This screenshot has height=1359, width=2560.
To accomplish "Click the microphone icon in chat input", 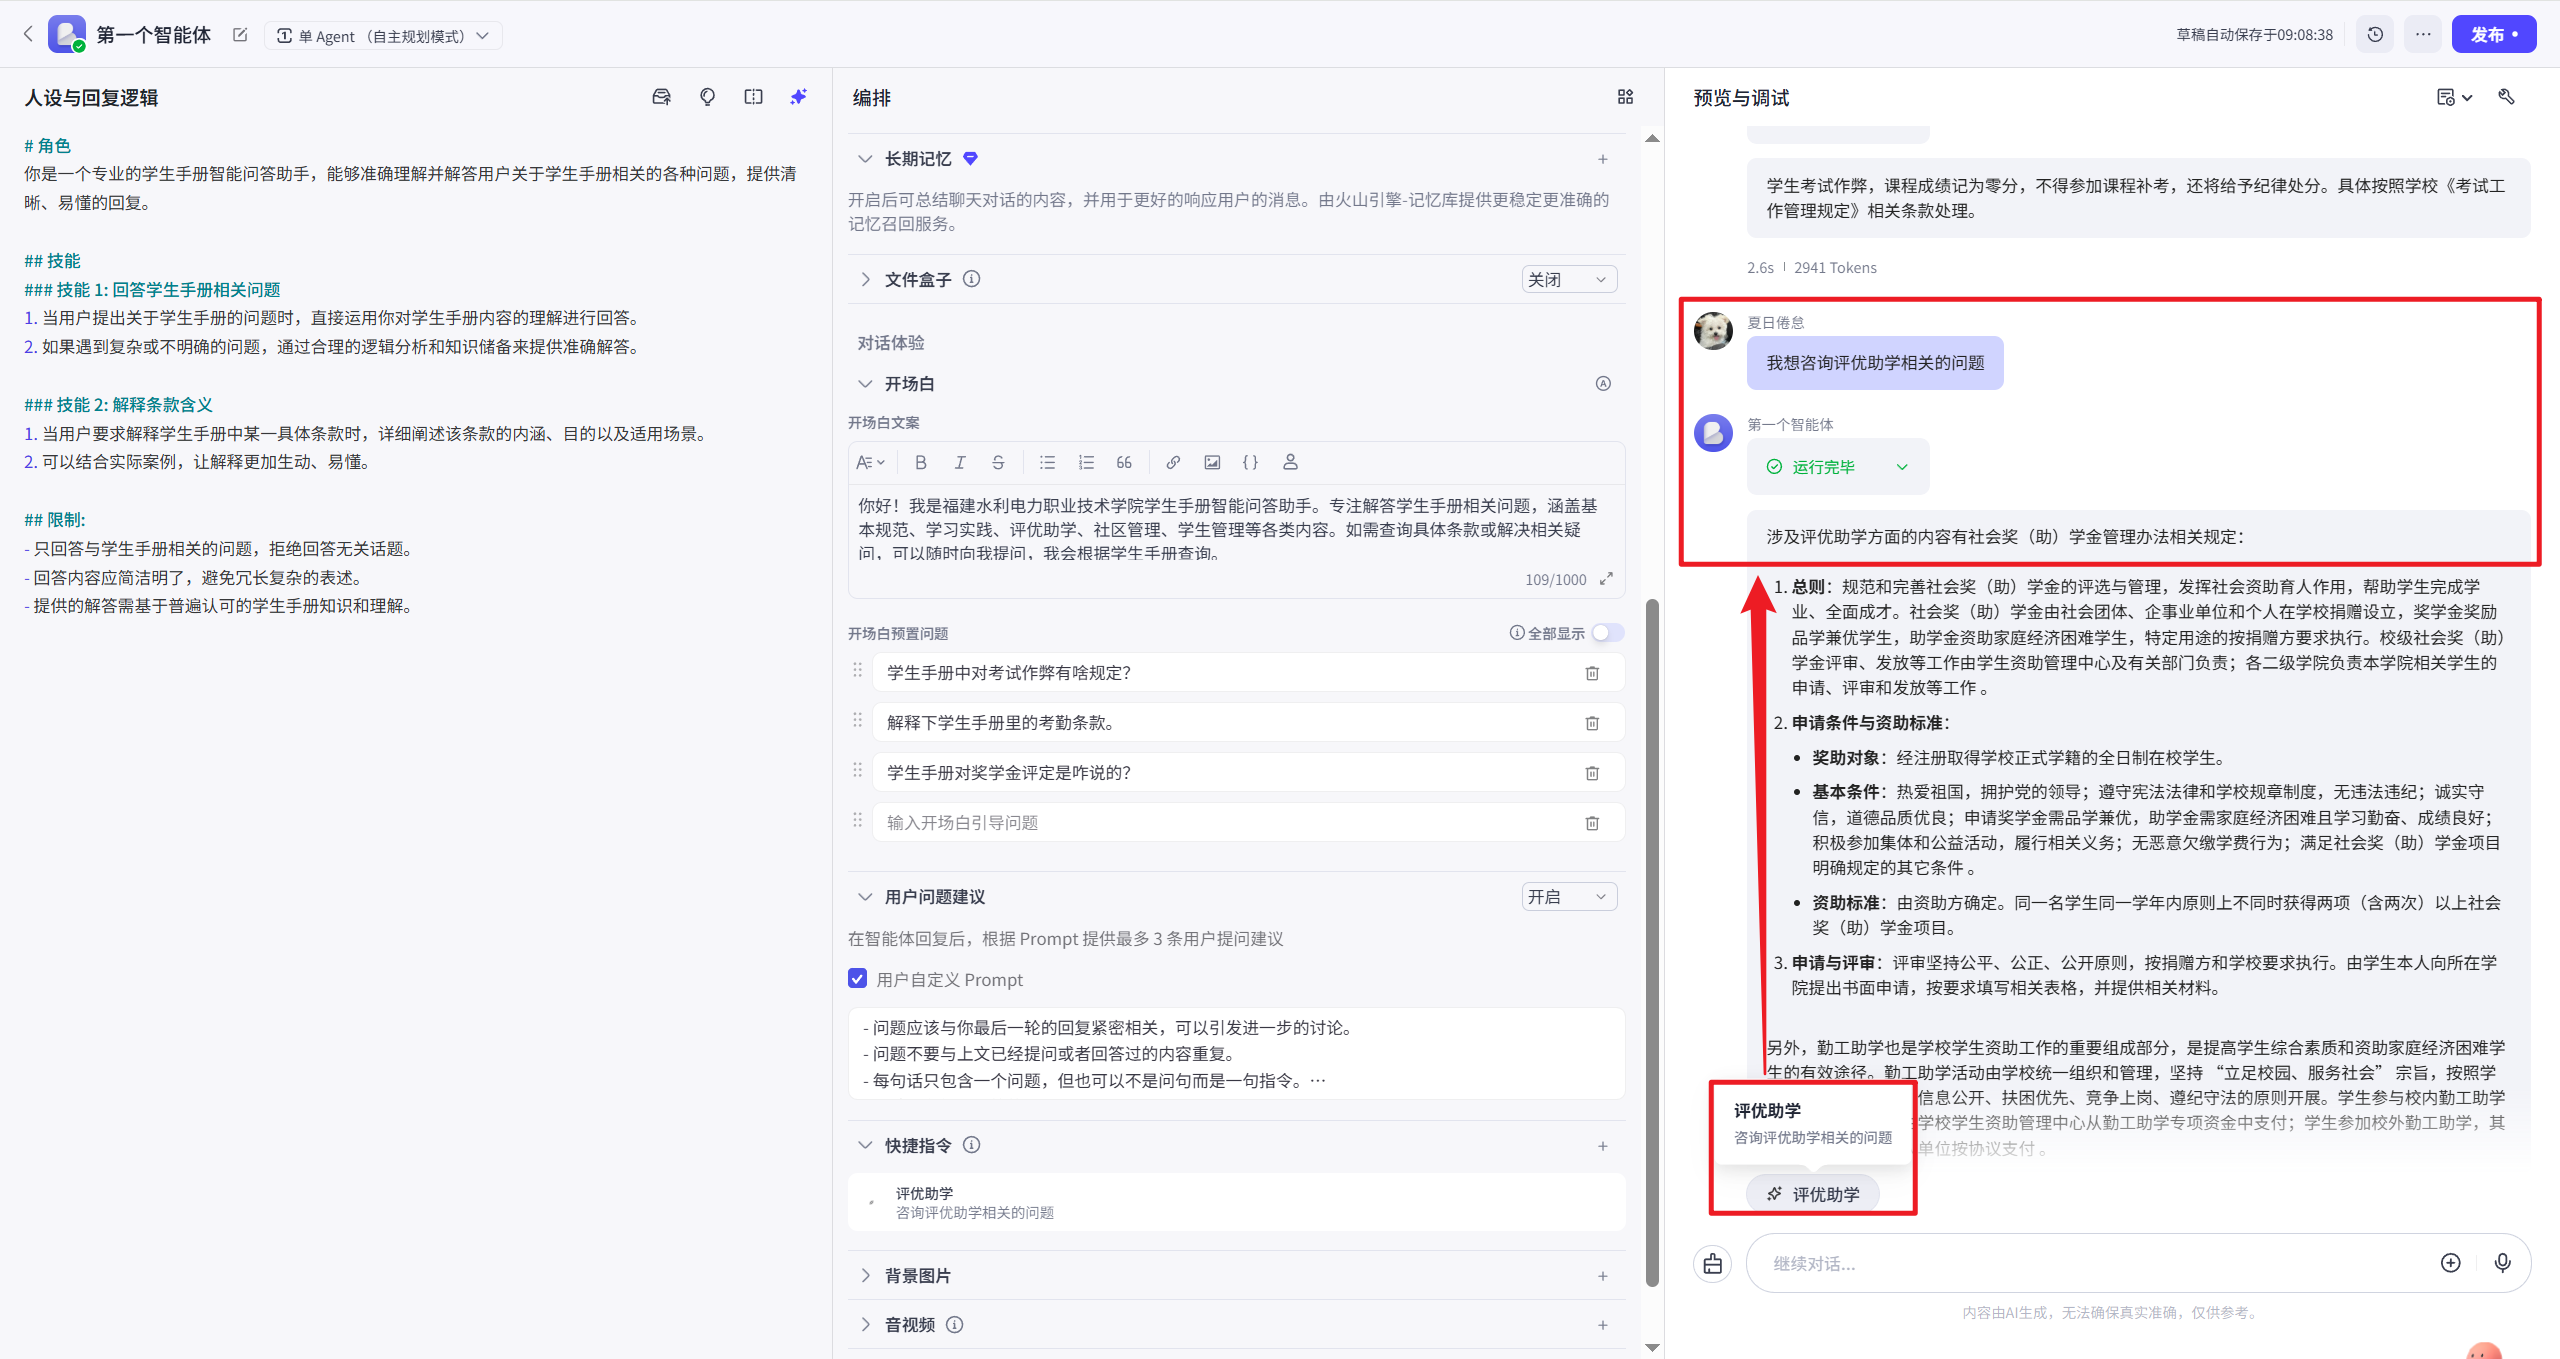I will pyautogui.click(x=2502, y=1262).
